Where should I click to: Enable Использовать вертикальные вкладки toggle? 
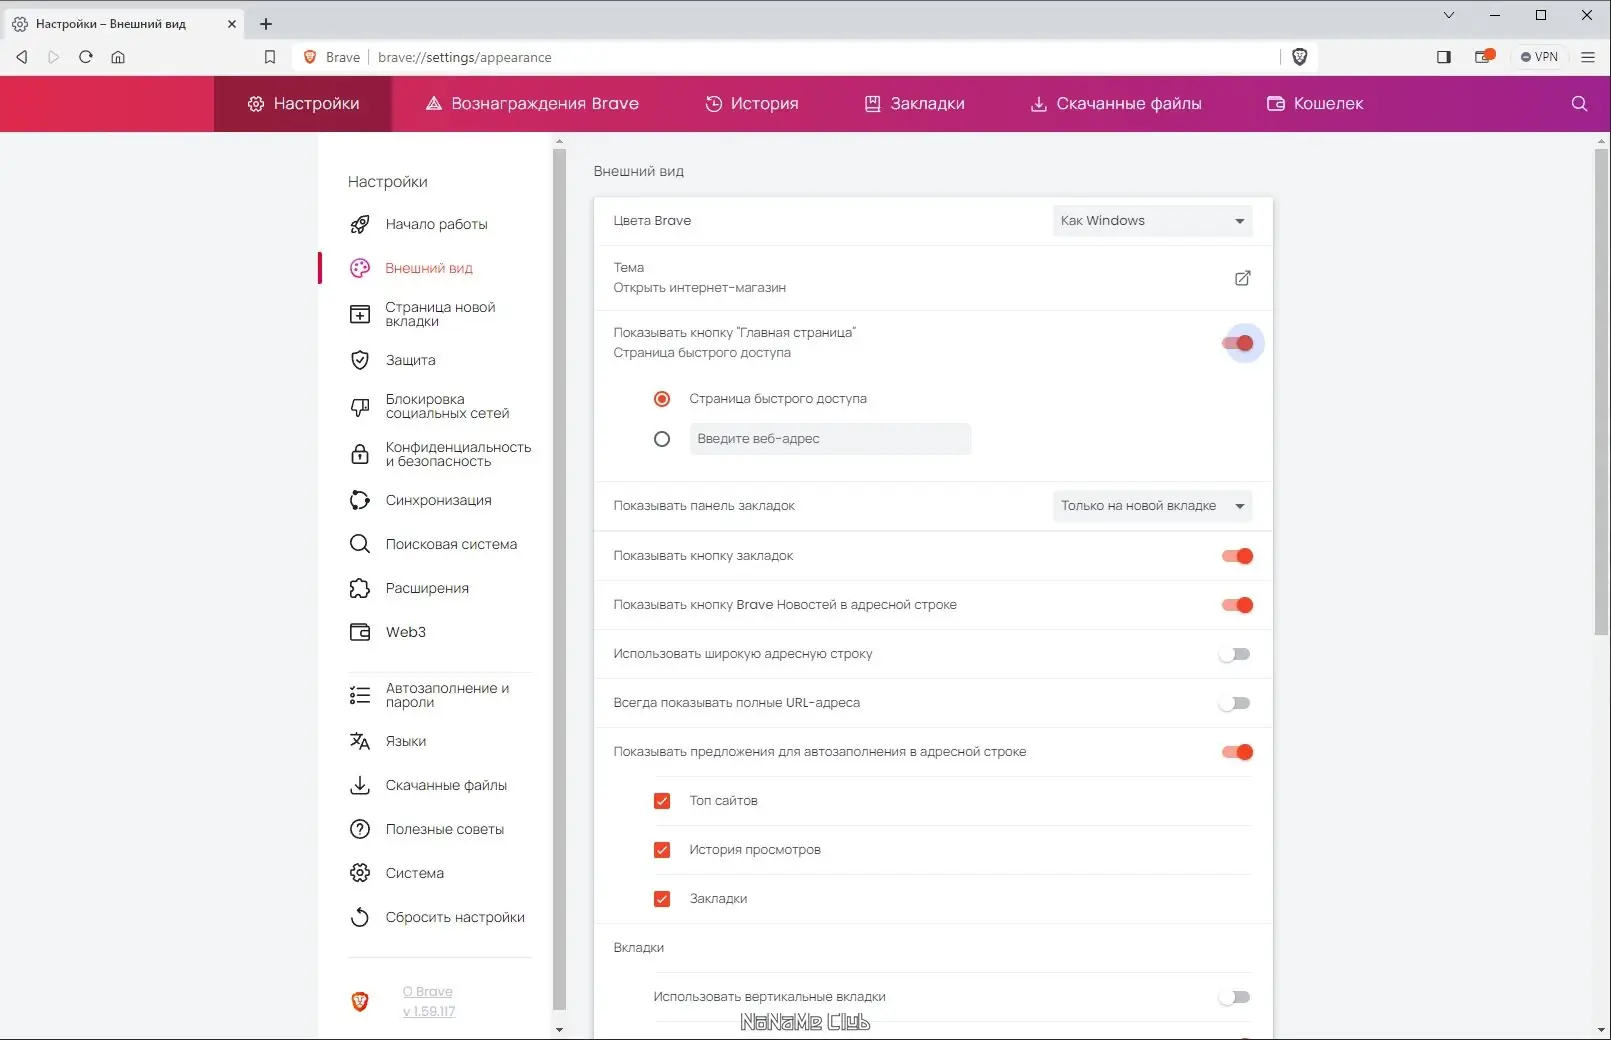(1235, 997)
